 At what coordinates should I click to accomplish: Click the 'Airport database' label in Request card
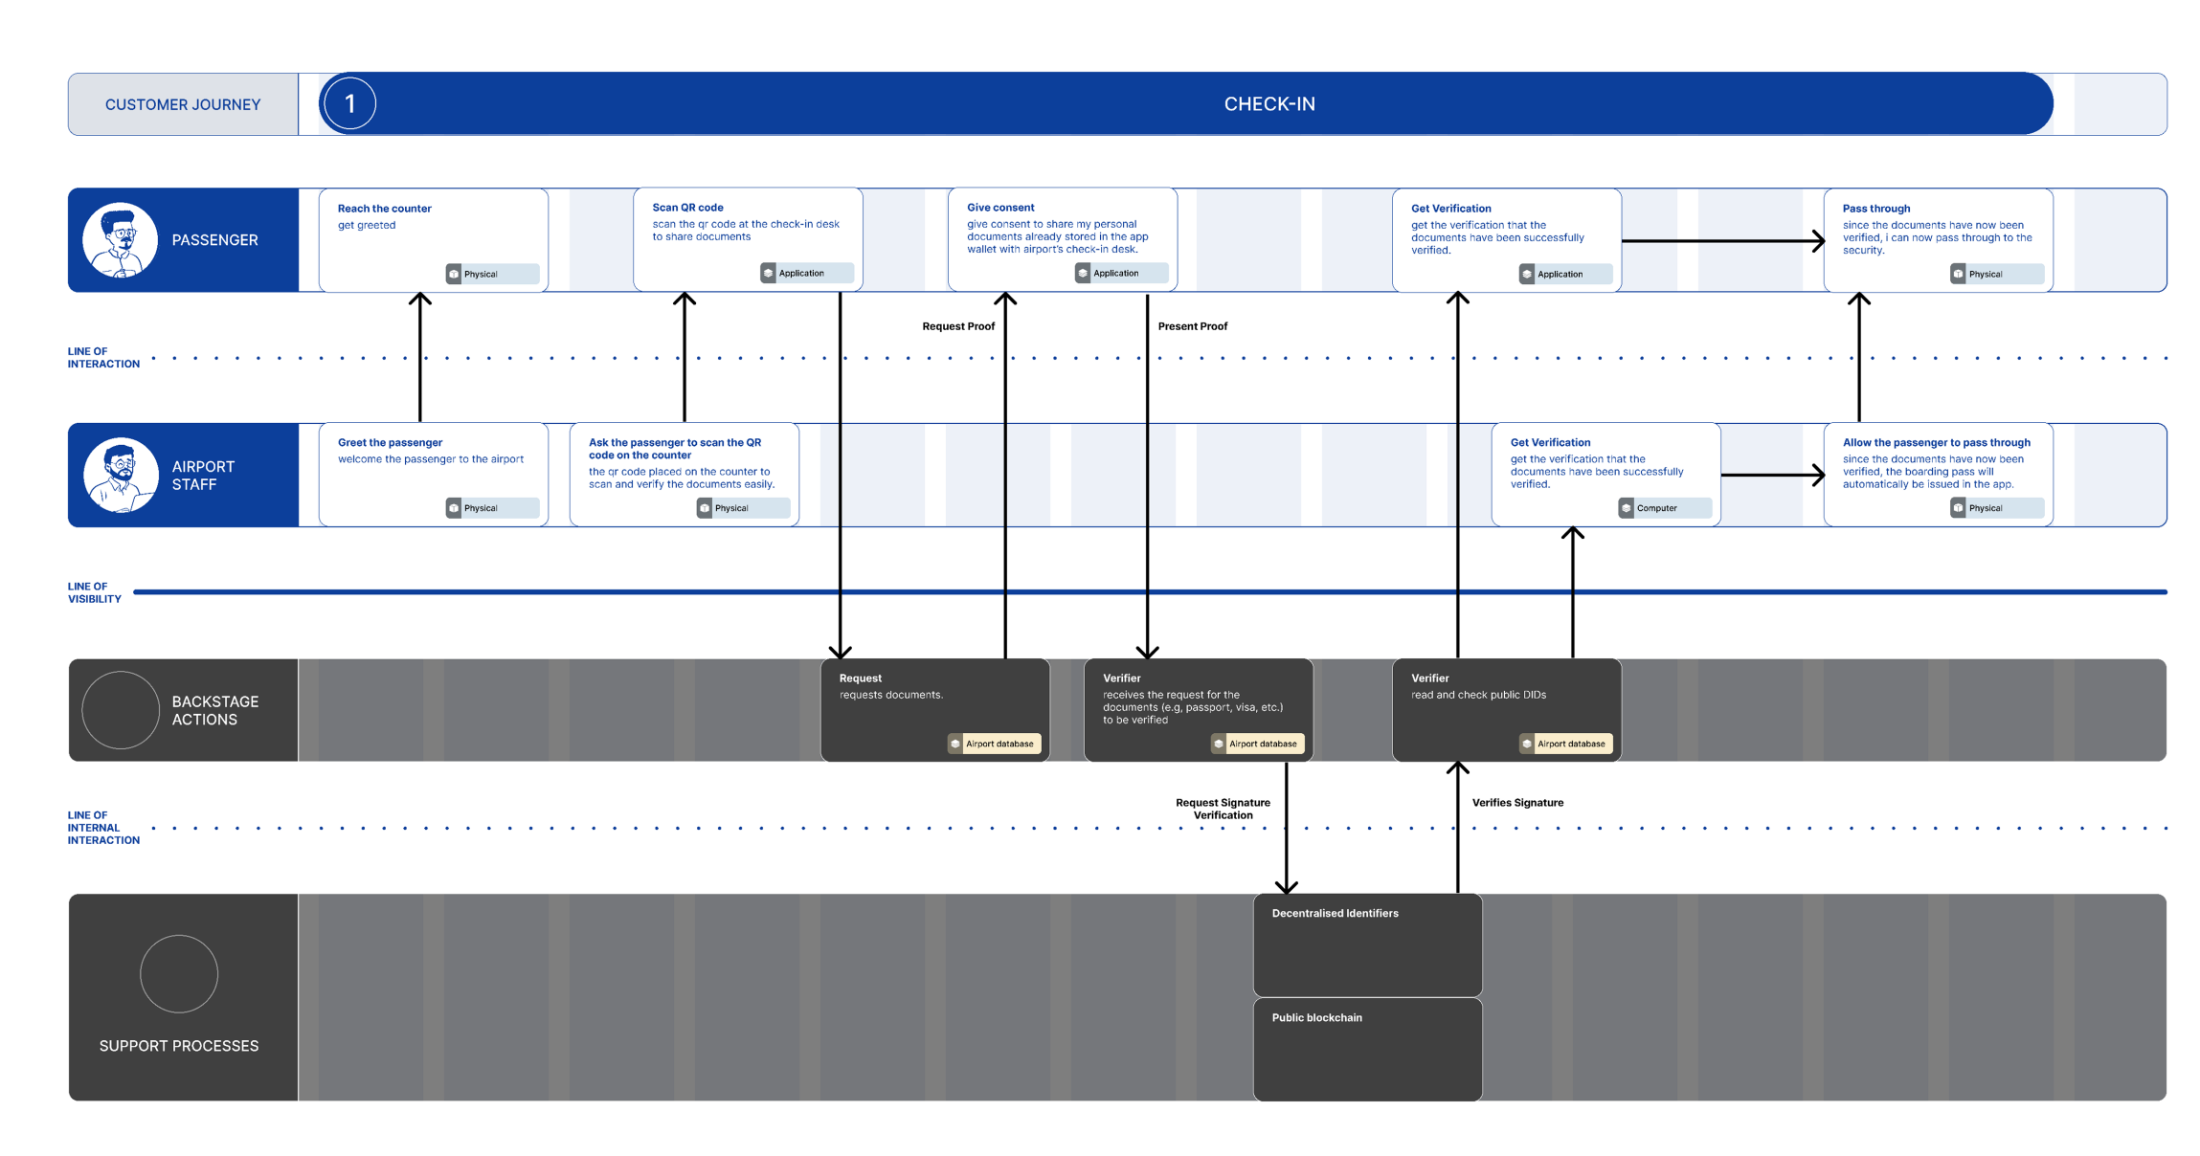click(999, 744)
